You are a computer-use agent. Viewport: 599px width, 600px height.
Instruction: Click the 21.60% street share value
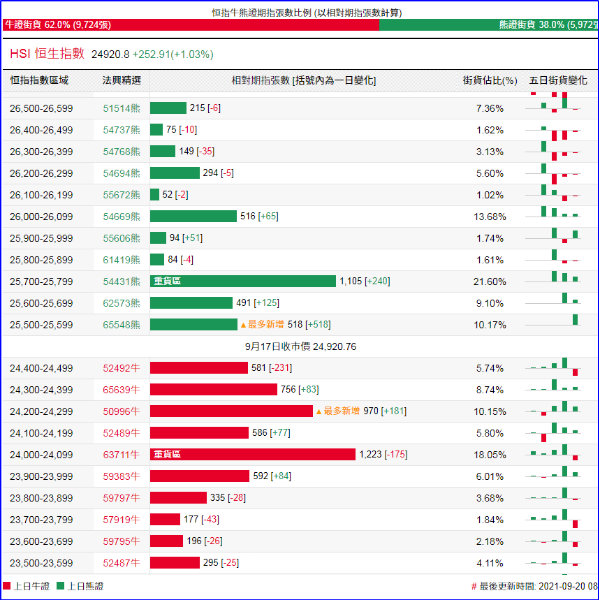click(490, 282)
